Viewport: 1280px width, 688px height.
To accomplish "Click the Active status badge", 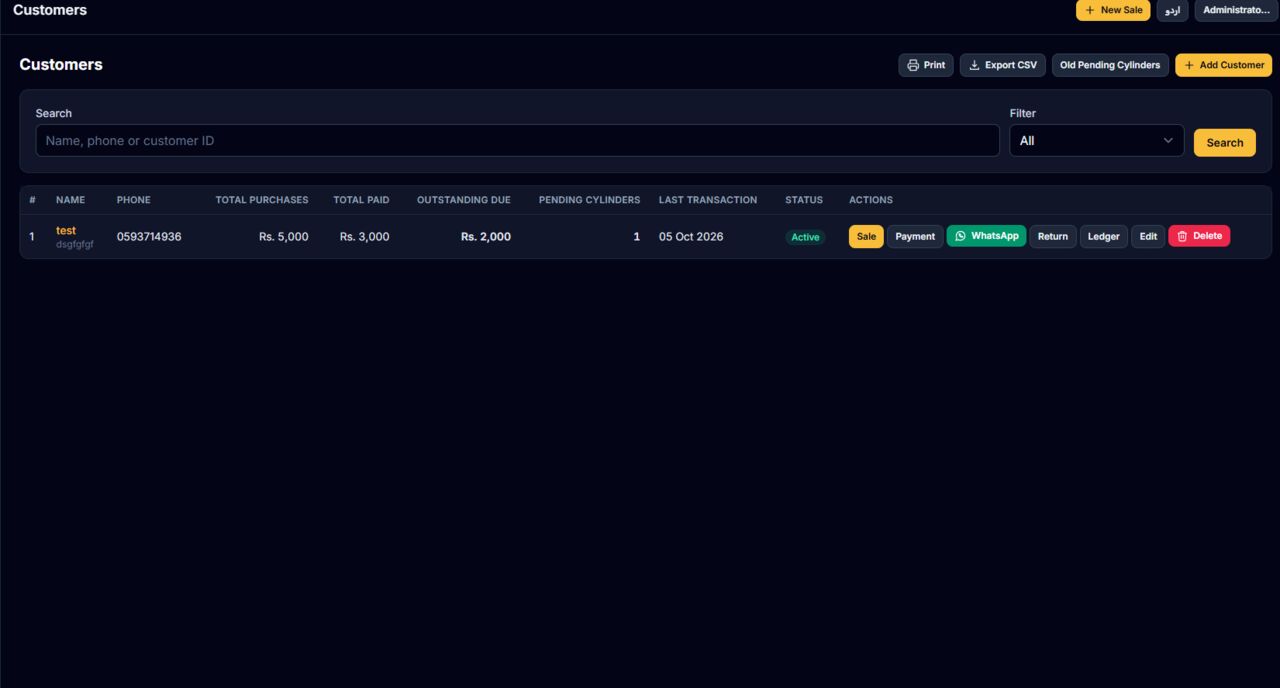I will pos(805,237).
